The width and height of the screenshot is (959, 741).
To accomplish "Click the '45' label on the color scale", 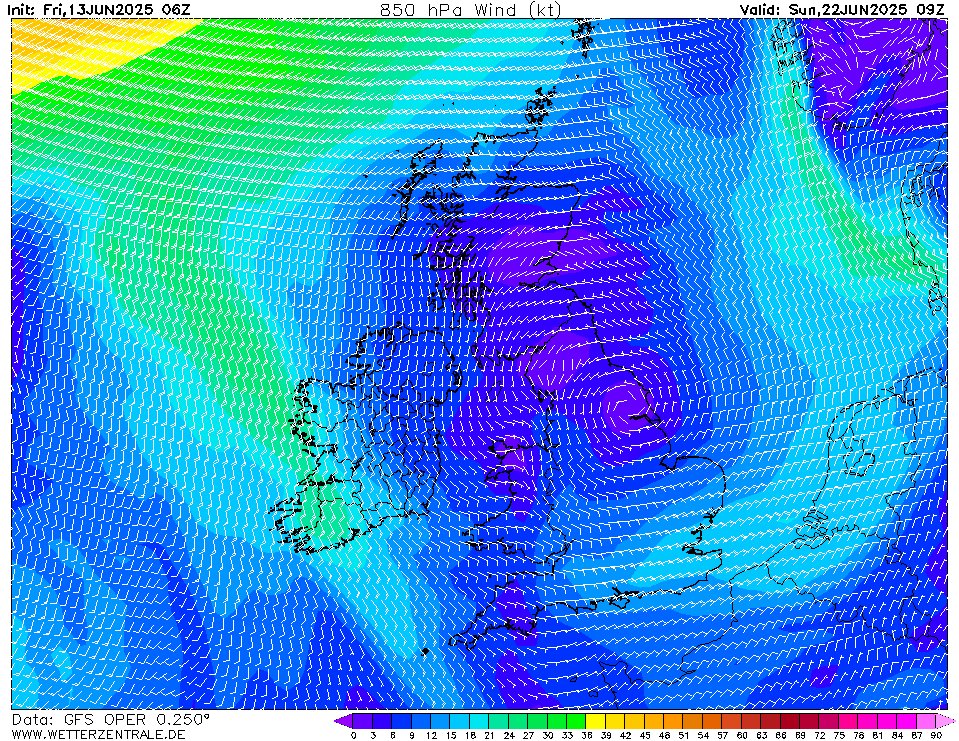I will tap(645, 735).
